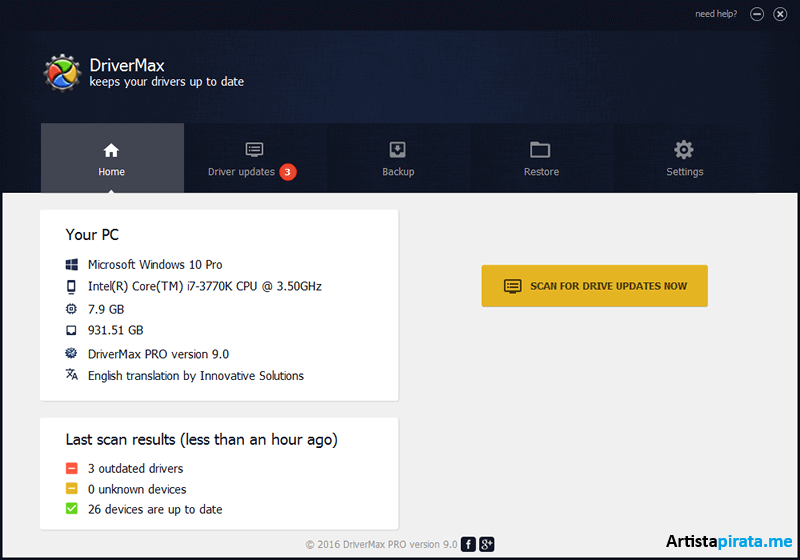Click the green up-to-date devices checkmark
Viewport: 800px width, 560px height.
coord(72,509)
